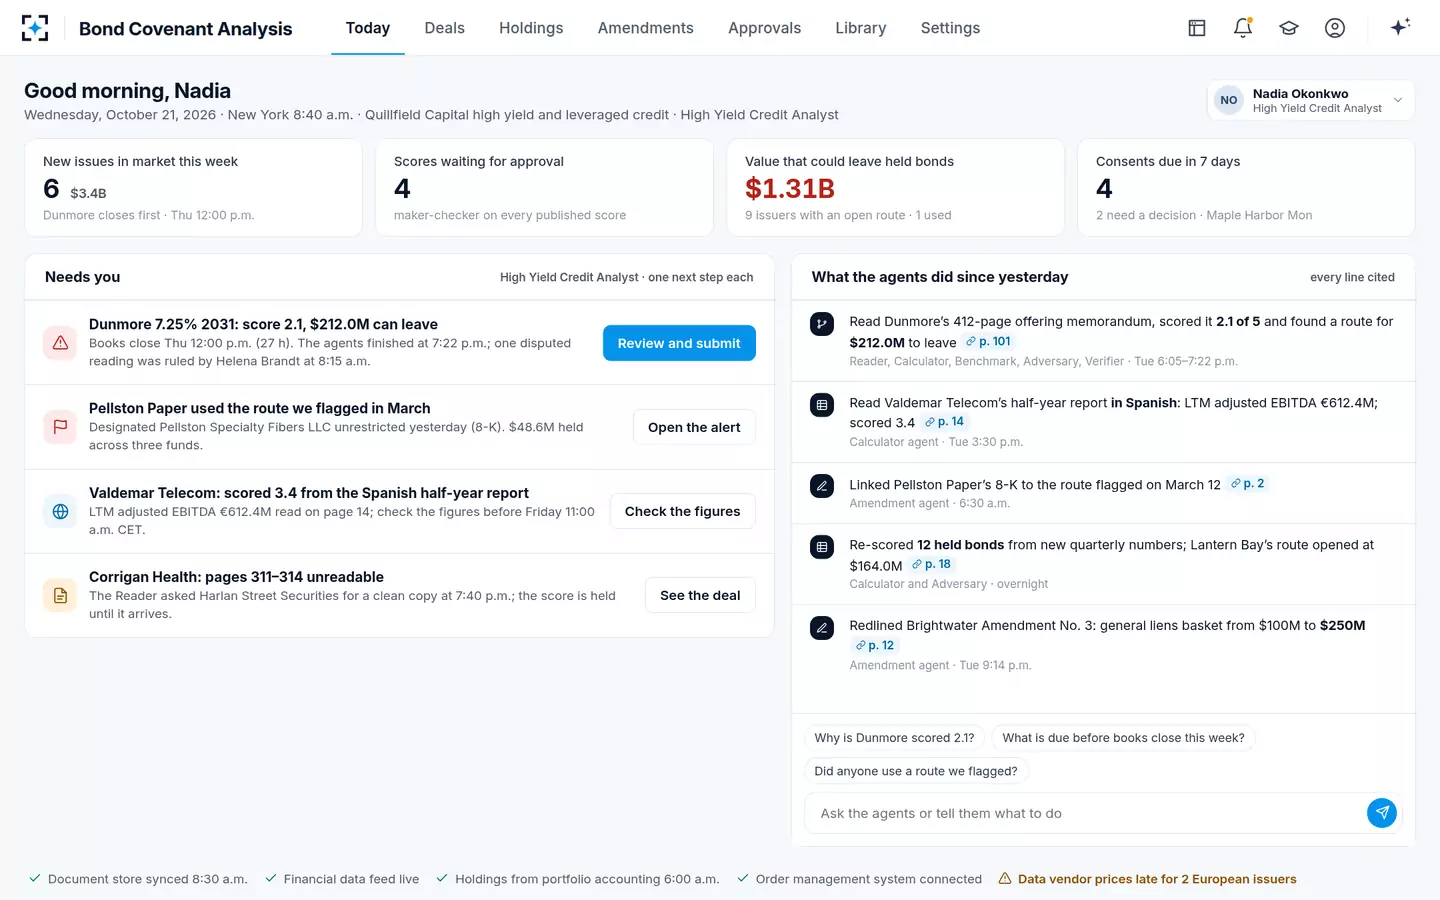Click Review and submit for Dunmore

click(x=679, y=343)
